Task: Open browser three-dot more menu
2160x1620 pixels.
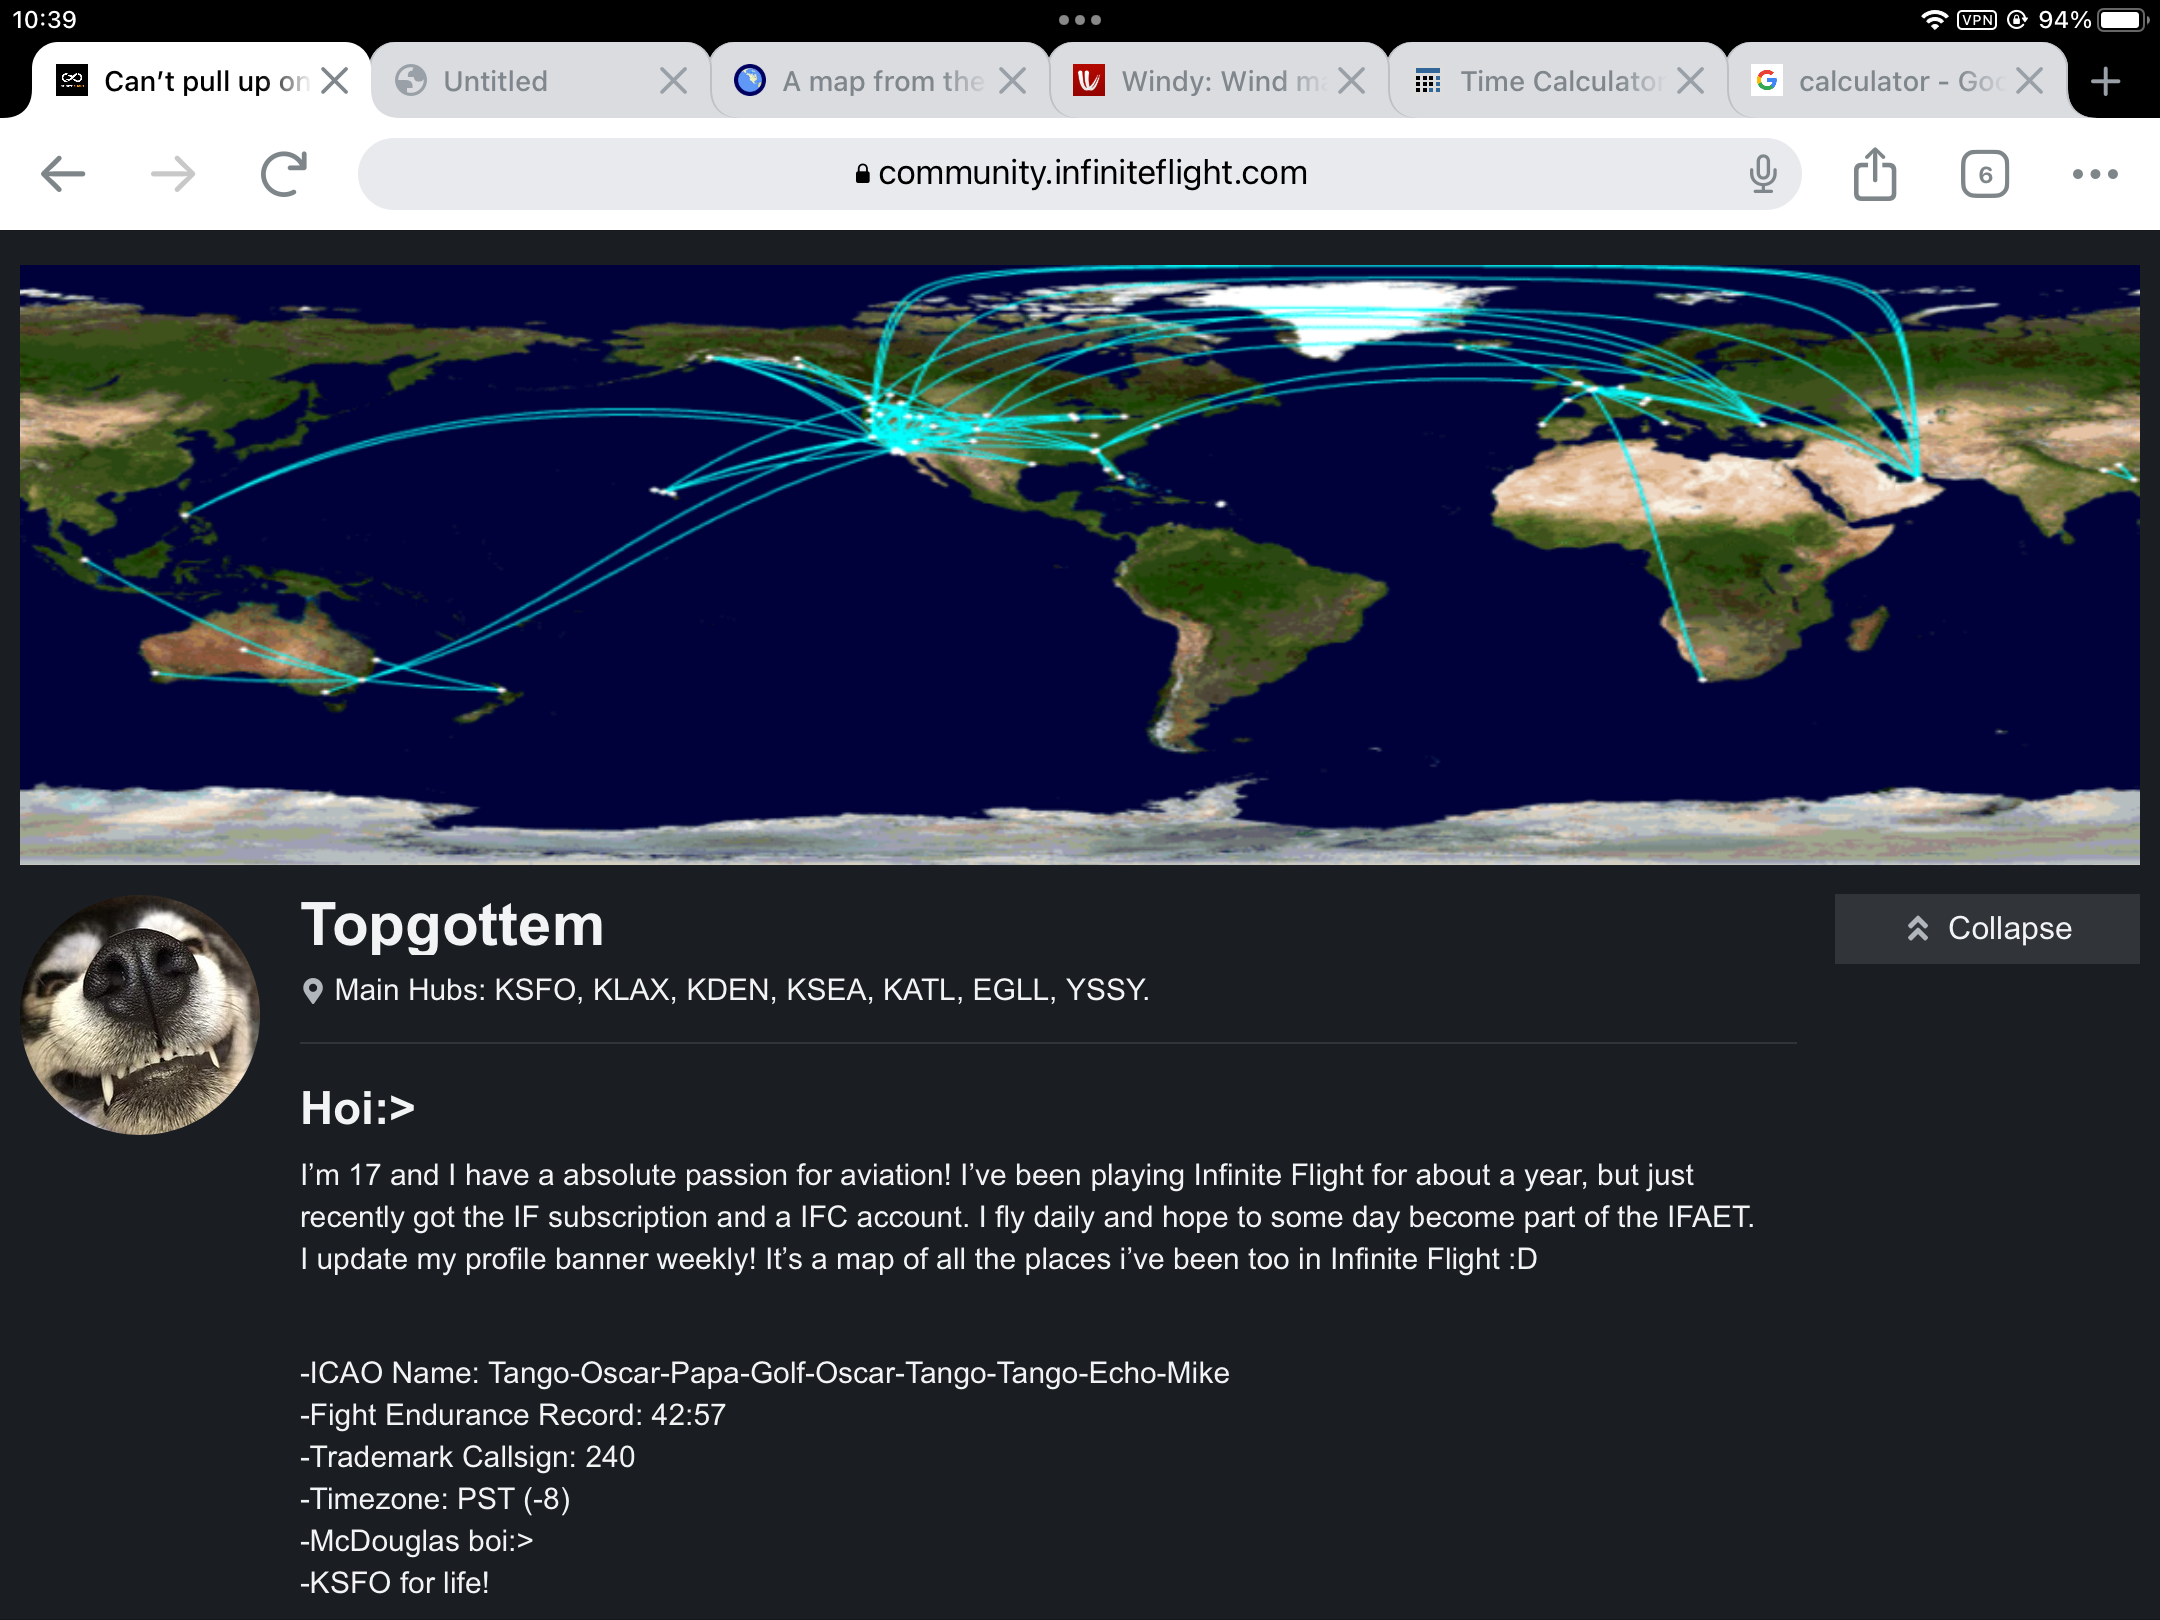Action: tap(2095, 174)
